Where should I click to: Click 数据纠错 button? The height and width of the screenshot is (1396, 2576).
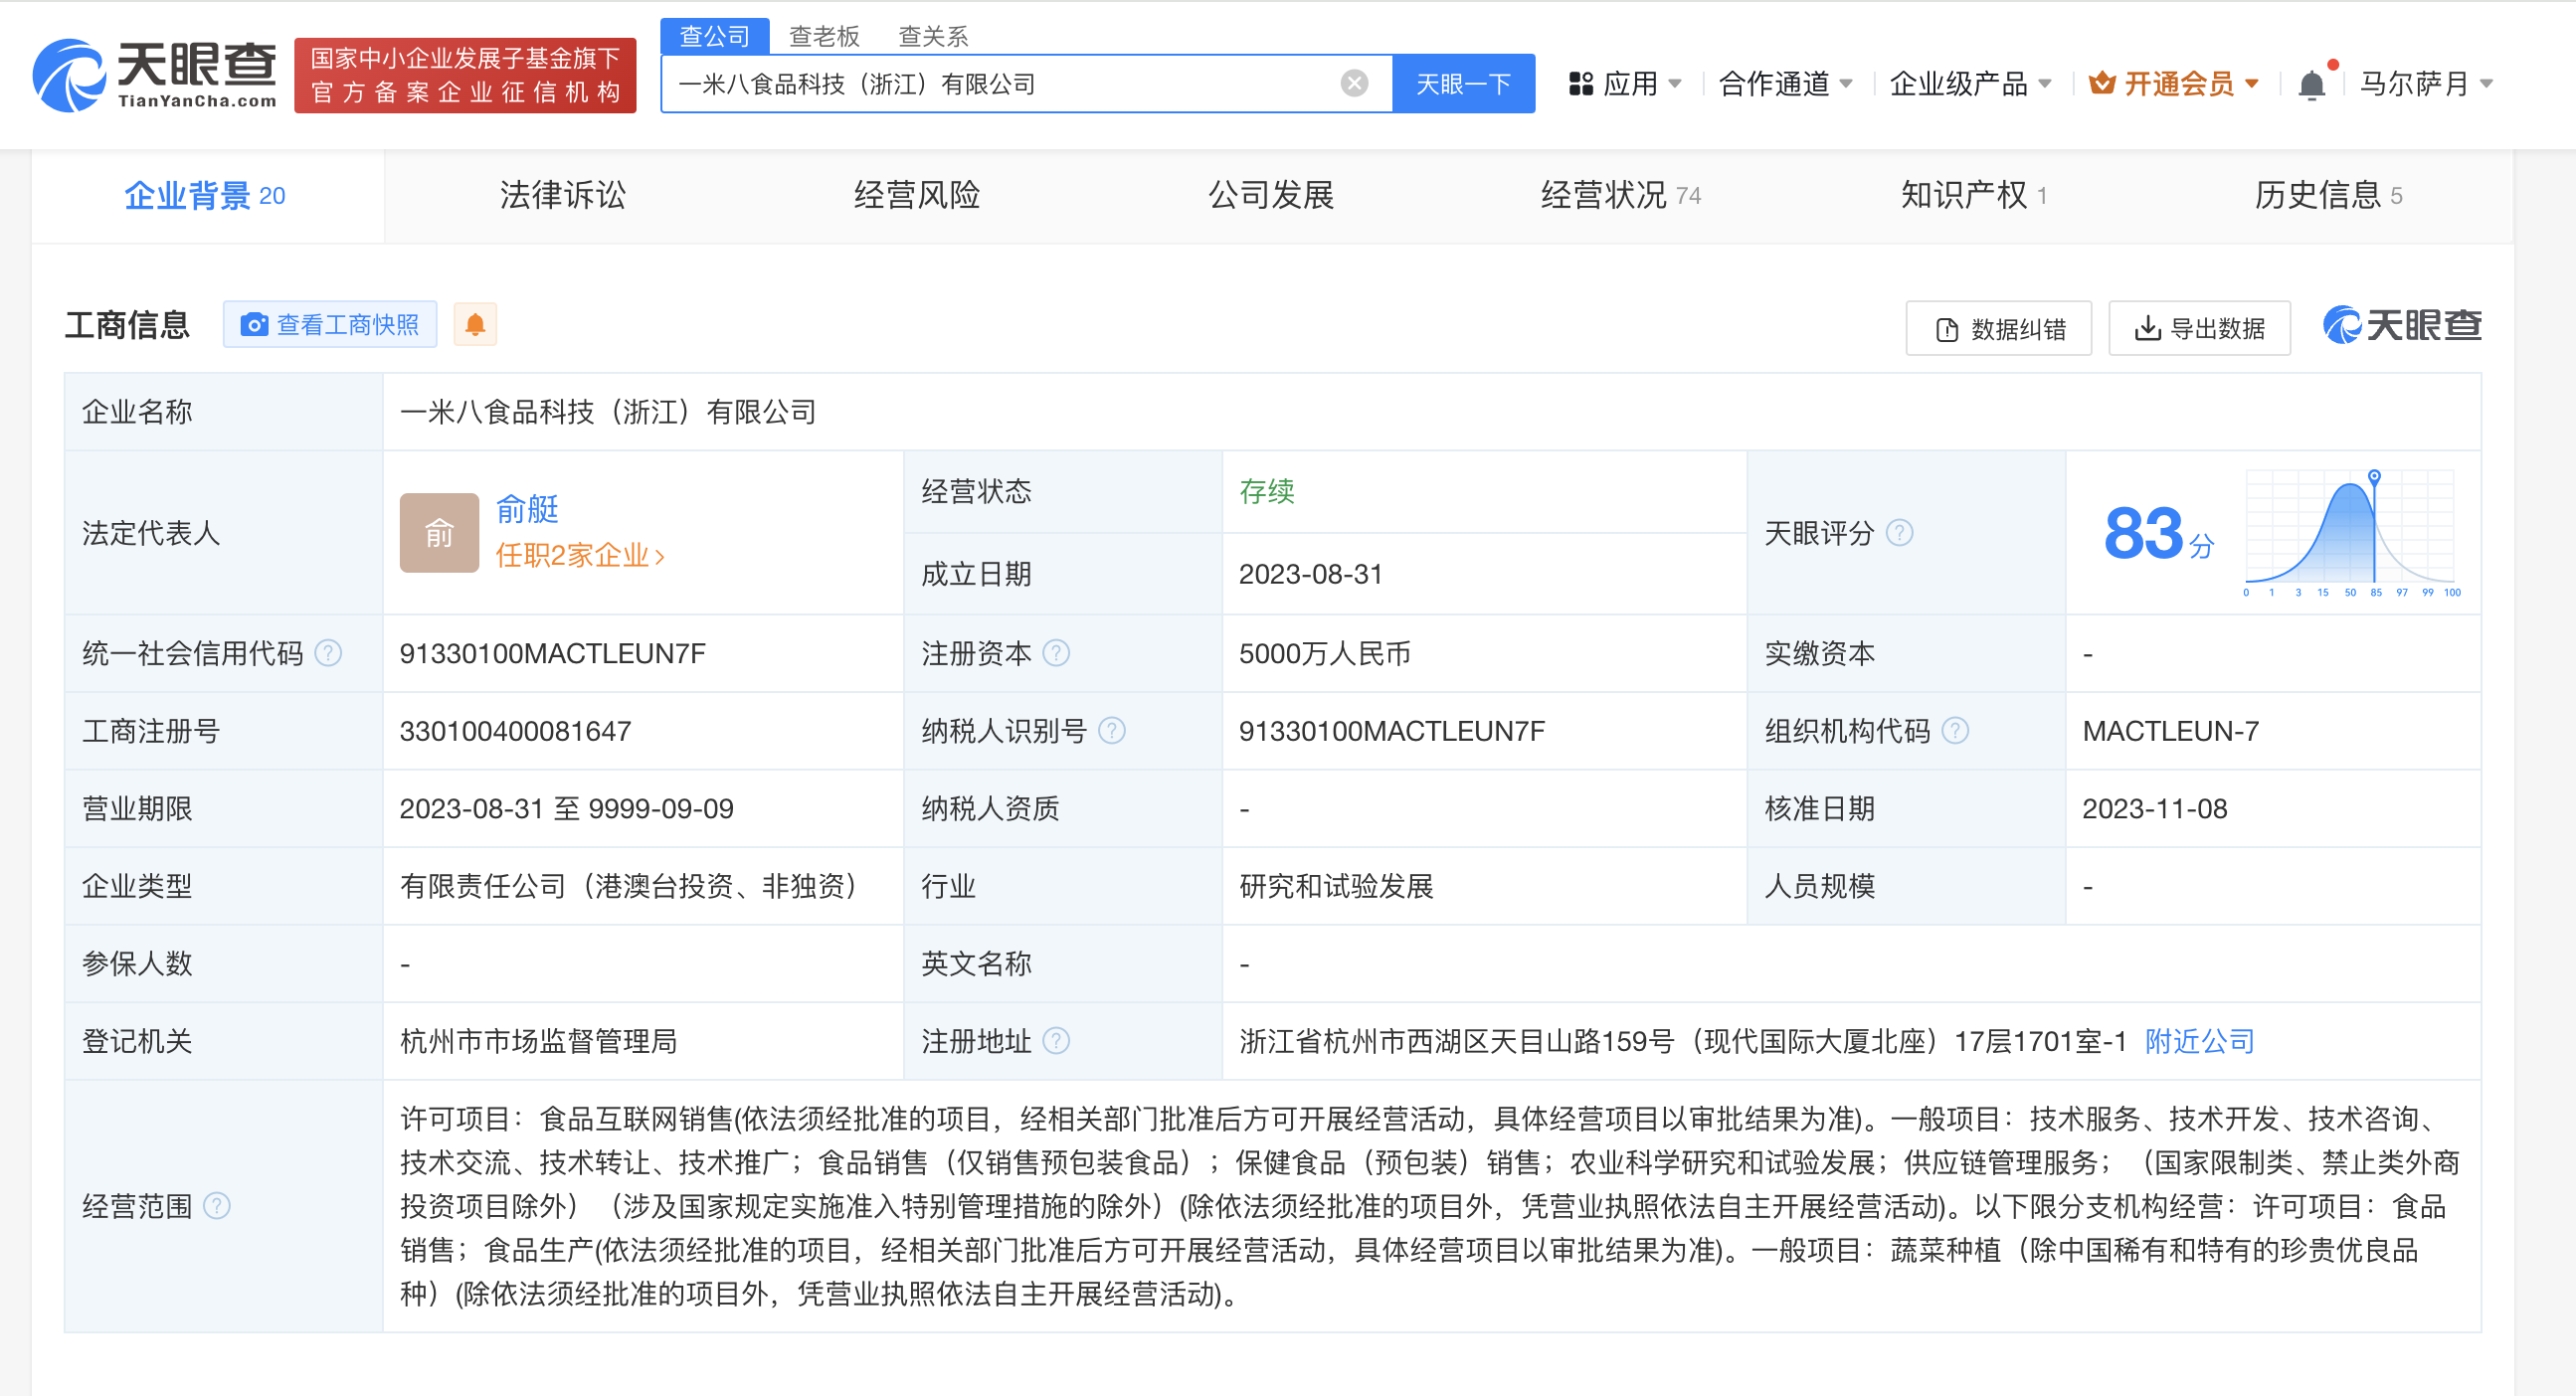tap(1999, 328)
